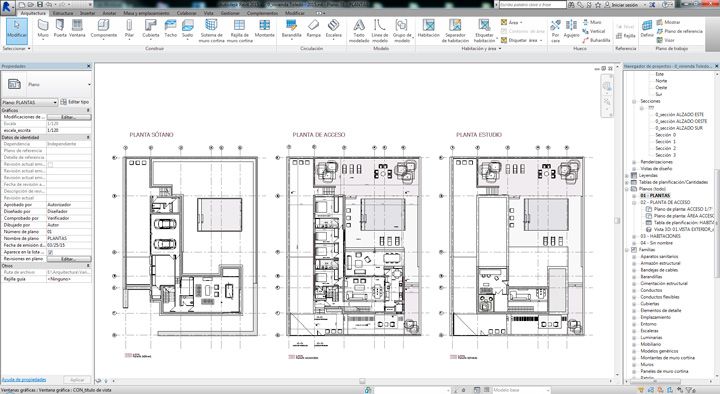Open the Plano PLANTAS instance dropdown
The height and width of the screenshot is (394, 720).
tap(29, 102)
